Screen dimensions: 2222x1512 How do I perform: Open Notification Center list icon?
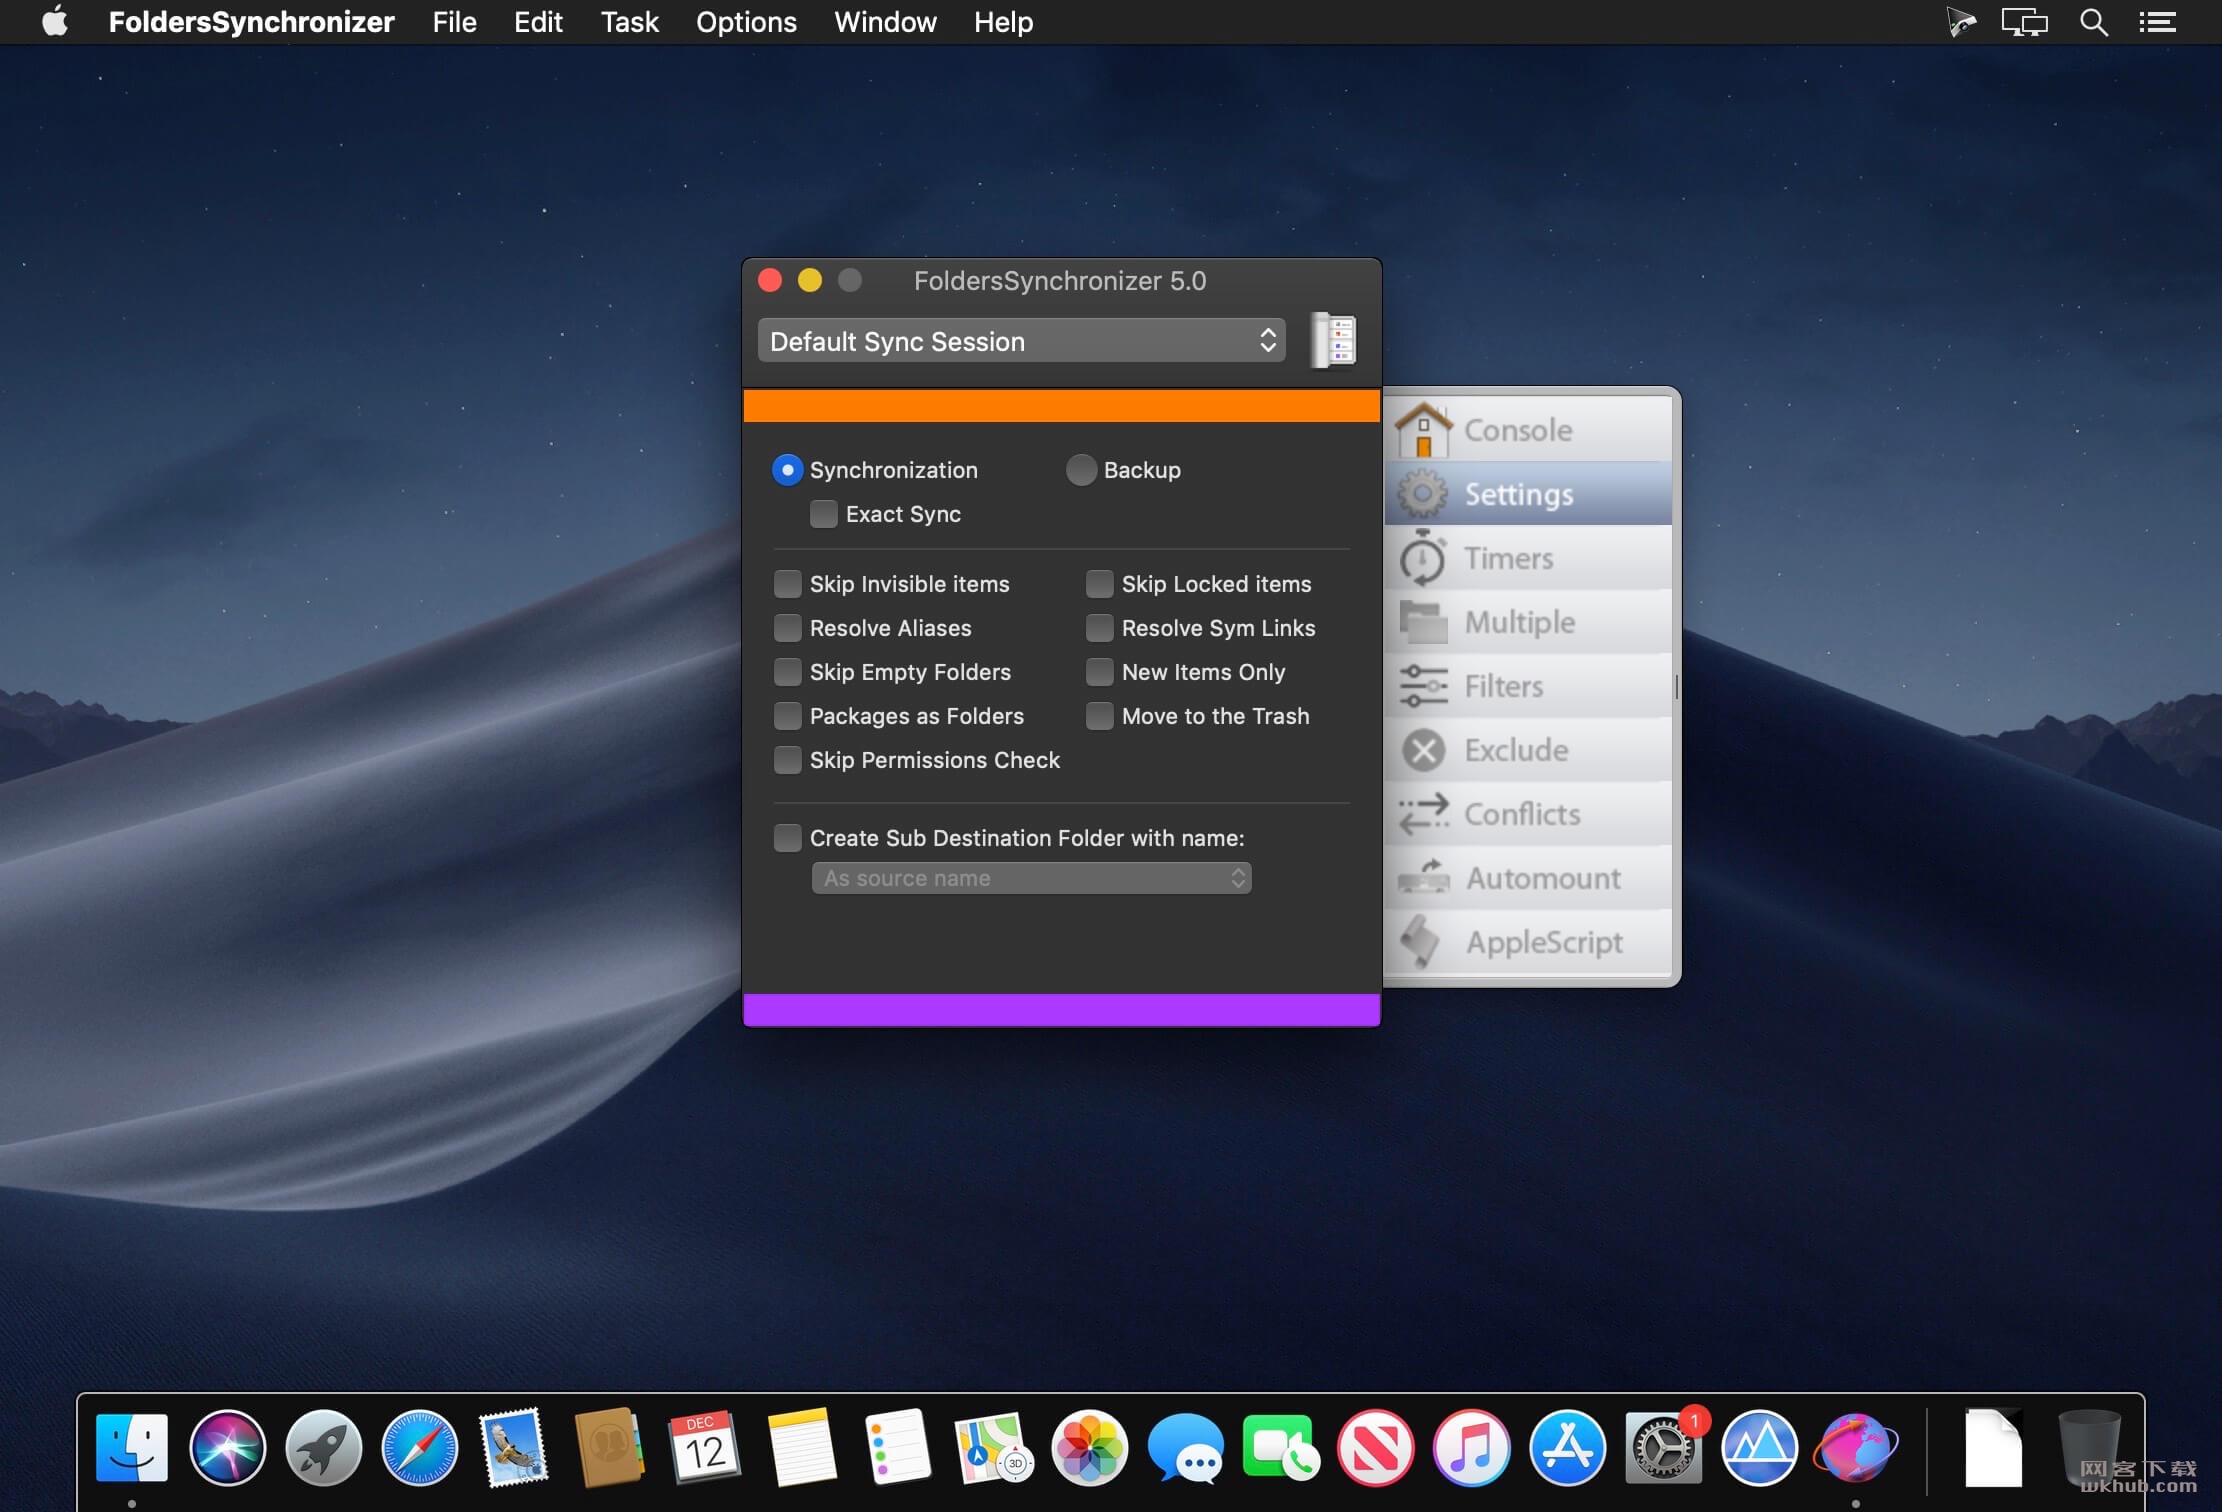pyautogui.click(x=2158, y=22)
